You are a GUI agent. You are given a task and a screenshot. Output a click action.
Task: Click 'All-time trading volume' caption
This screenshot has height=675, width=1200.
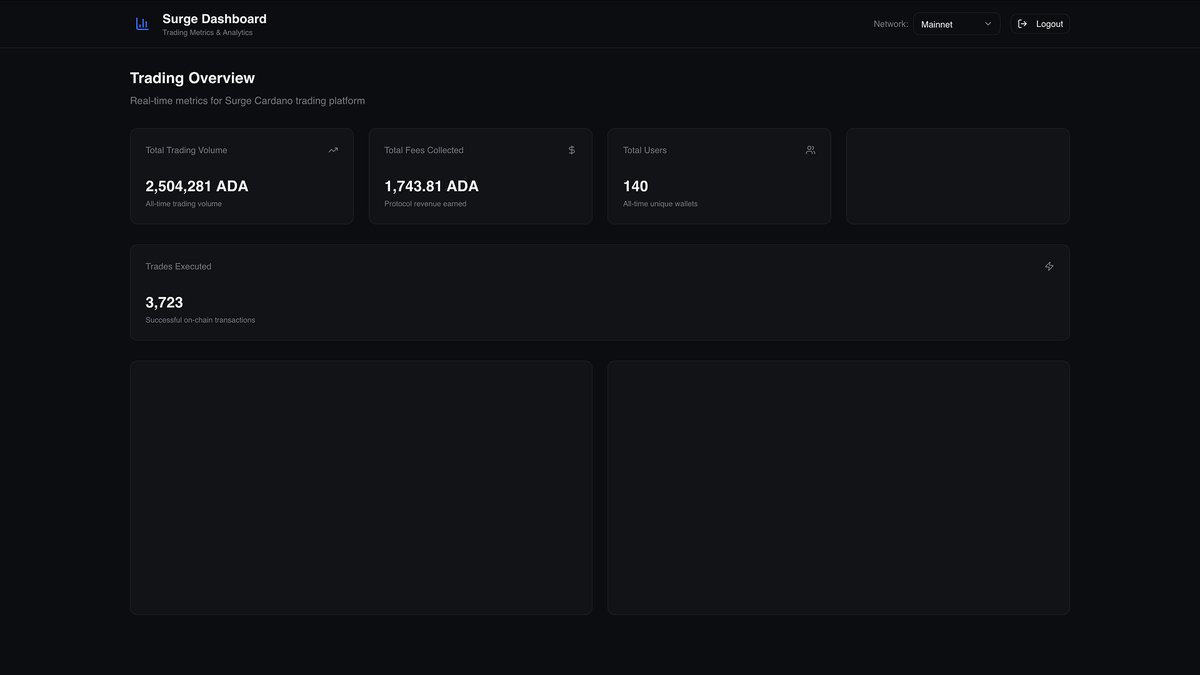click(183, 204)
